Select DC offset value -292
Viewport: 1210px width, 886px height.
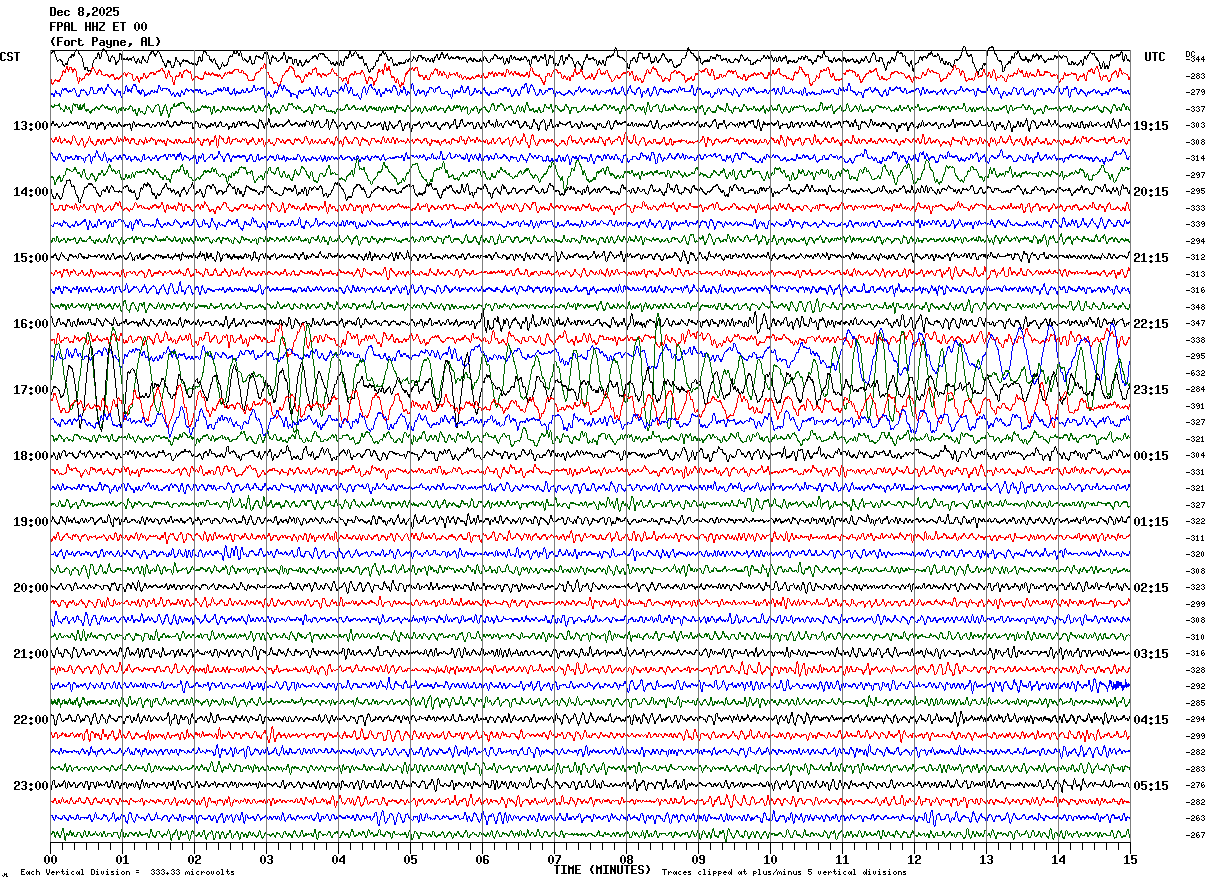point(1195,686)
